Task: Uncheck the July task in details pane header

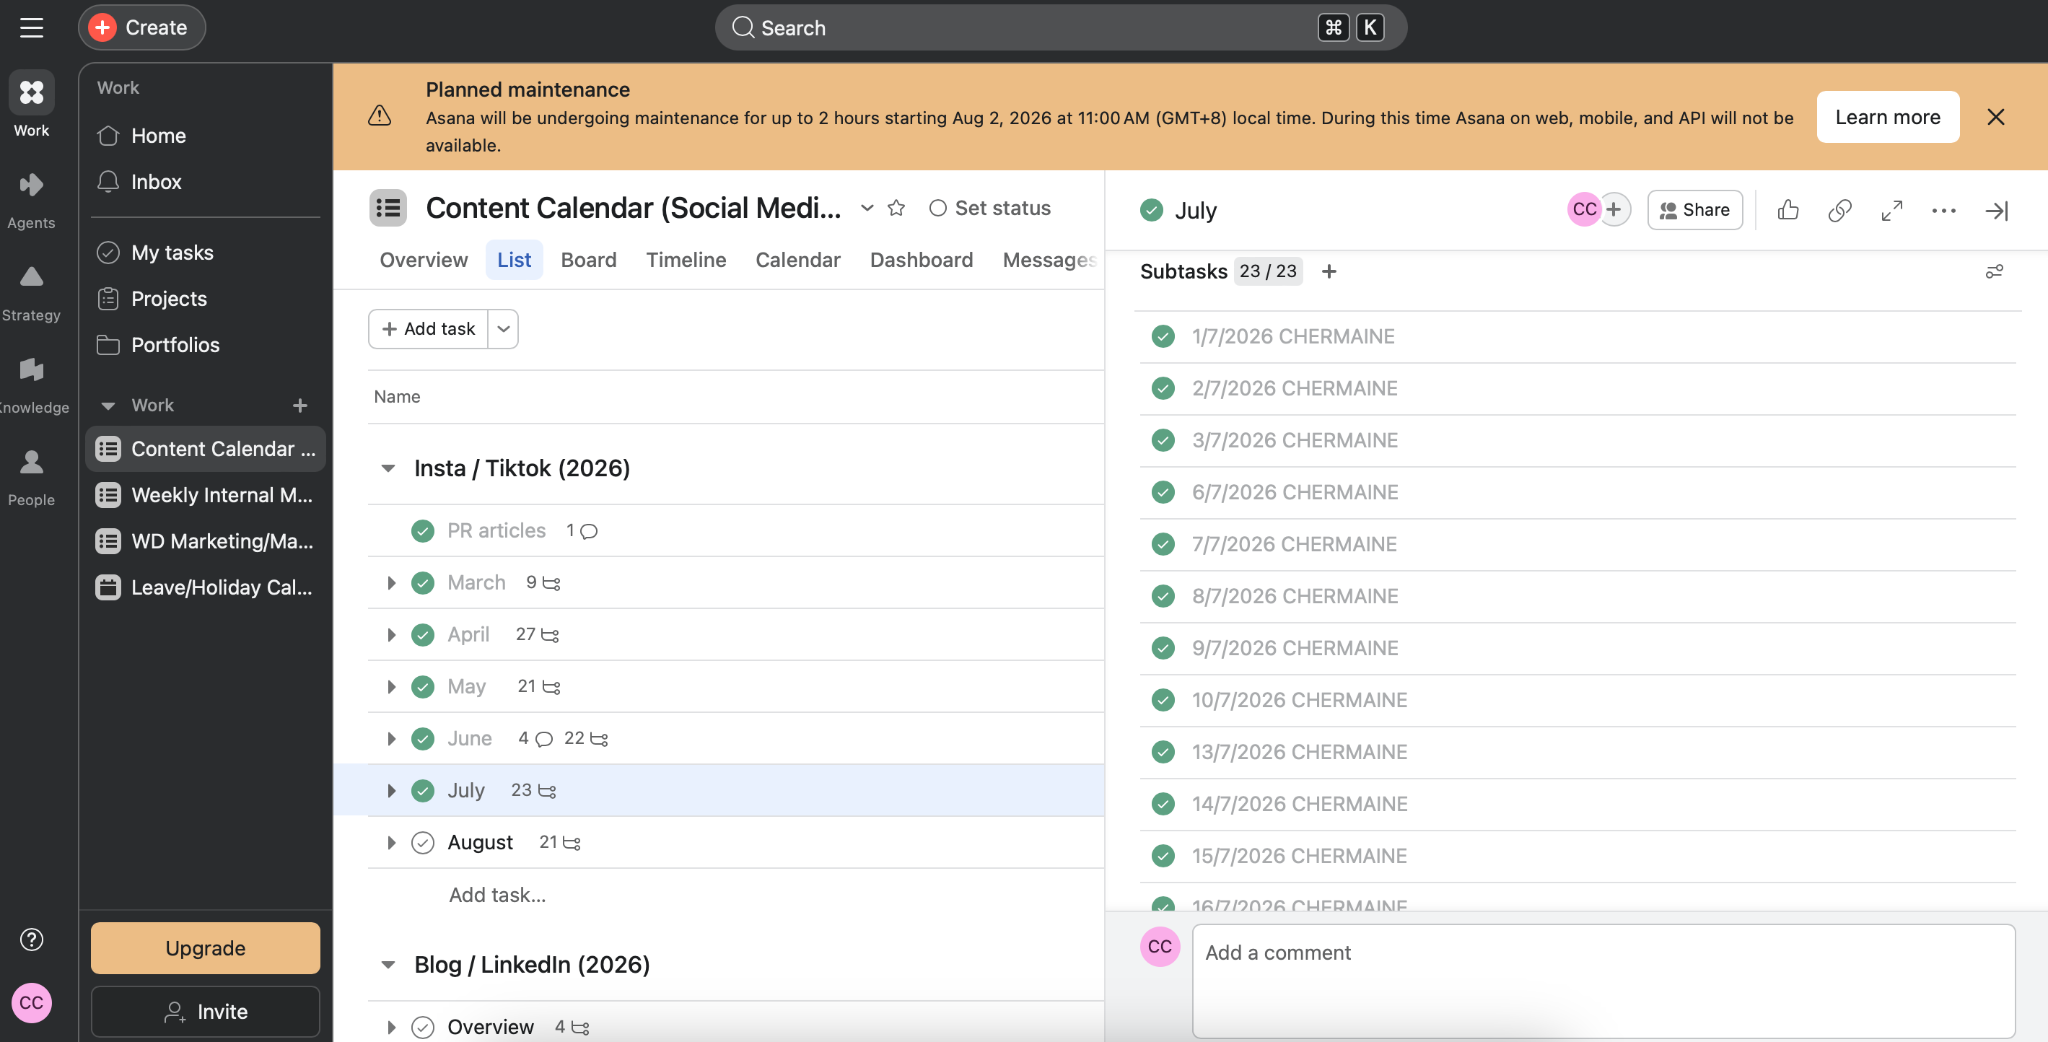Action: pos(1152,210)
